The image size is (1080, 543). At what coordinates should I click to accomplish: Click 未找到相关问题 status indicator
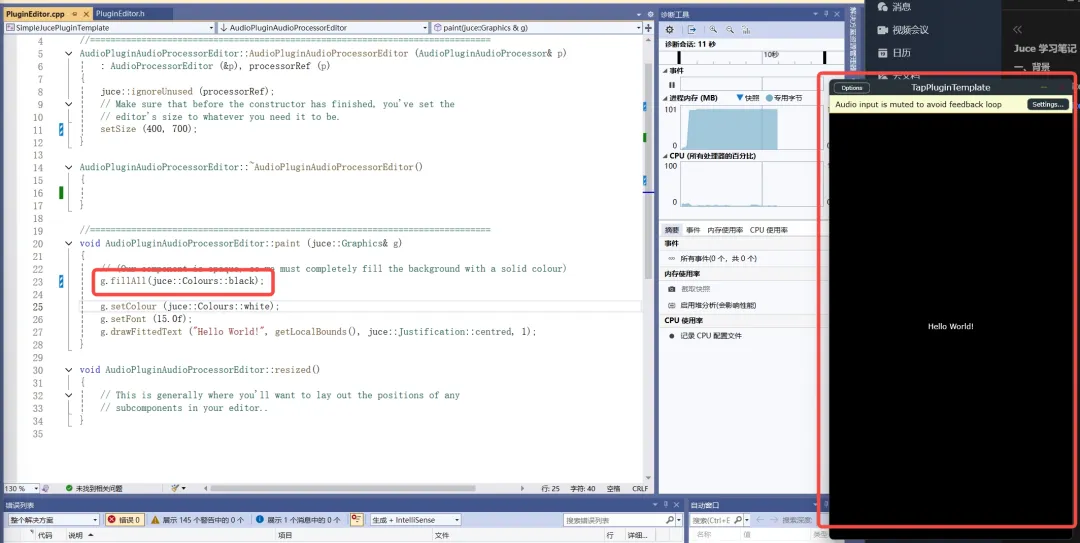[x=94, y=489]
